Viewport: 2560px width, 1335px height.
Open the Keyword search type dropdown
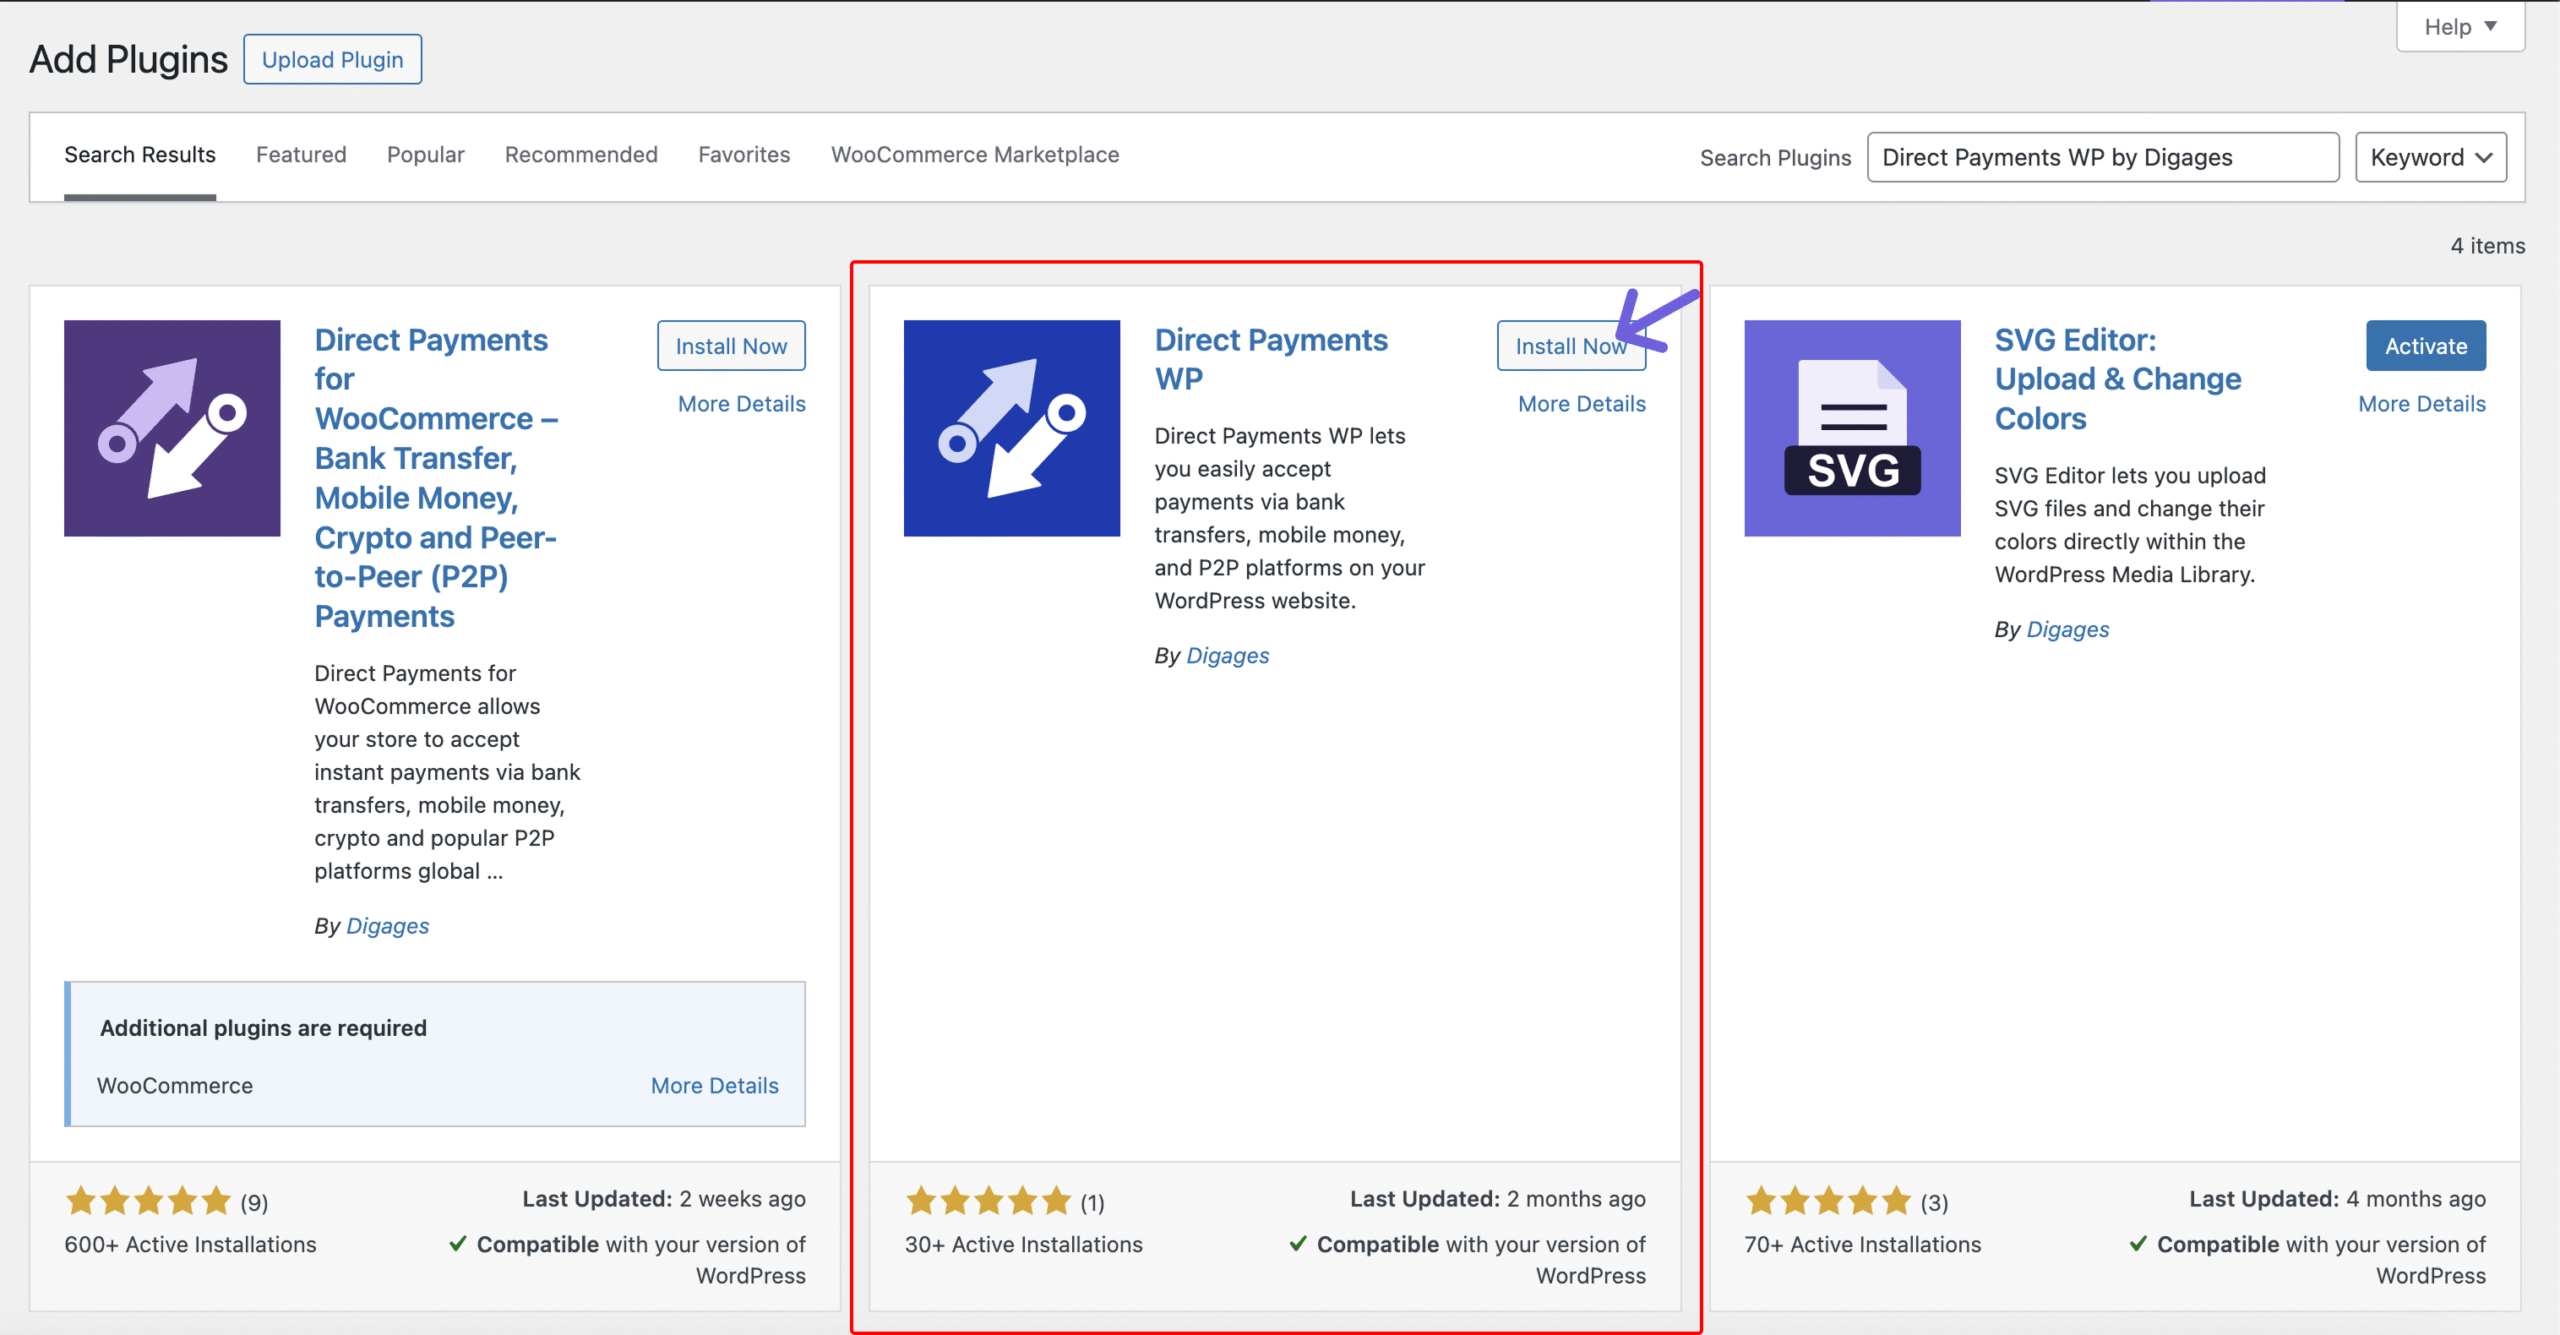pyautogui.click(x=2430, y=157)
